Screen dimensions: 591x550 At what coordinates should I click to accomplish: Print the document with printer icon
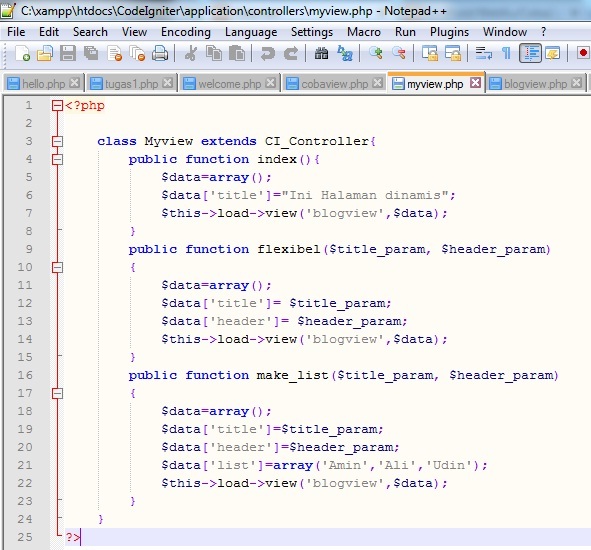(160, 53)
